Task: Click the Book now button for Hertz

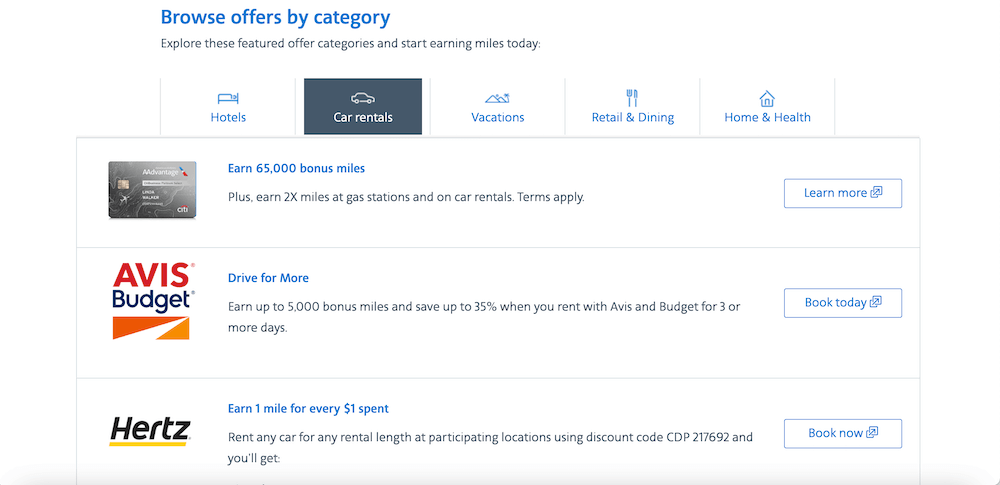Action: [x=842, y=433]
